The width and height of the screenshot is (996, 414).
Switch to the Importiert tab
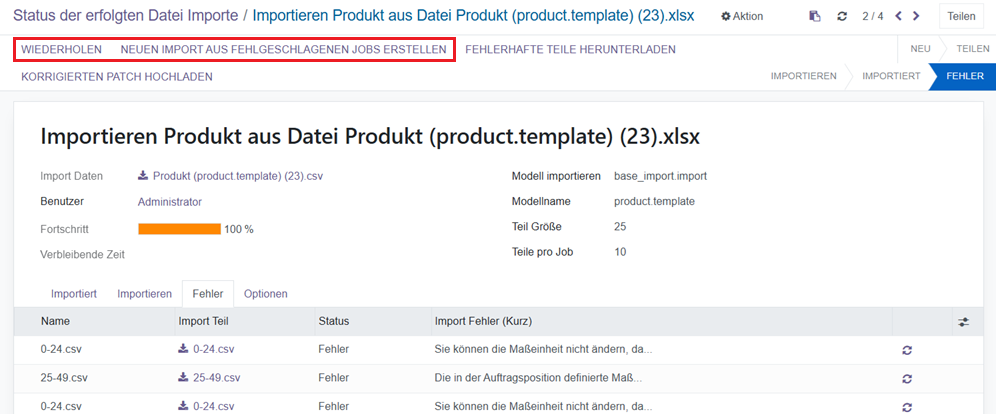[74, 294]
